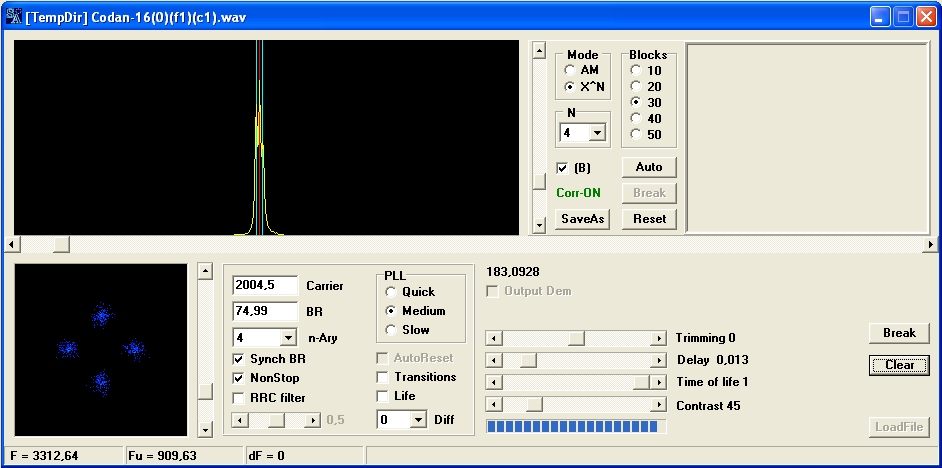Open the N value dropdown
Image resolution: width=942 pixels, height=468 pixels.
pos(597,133)
